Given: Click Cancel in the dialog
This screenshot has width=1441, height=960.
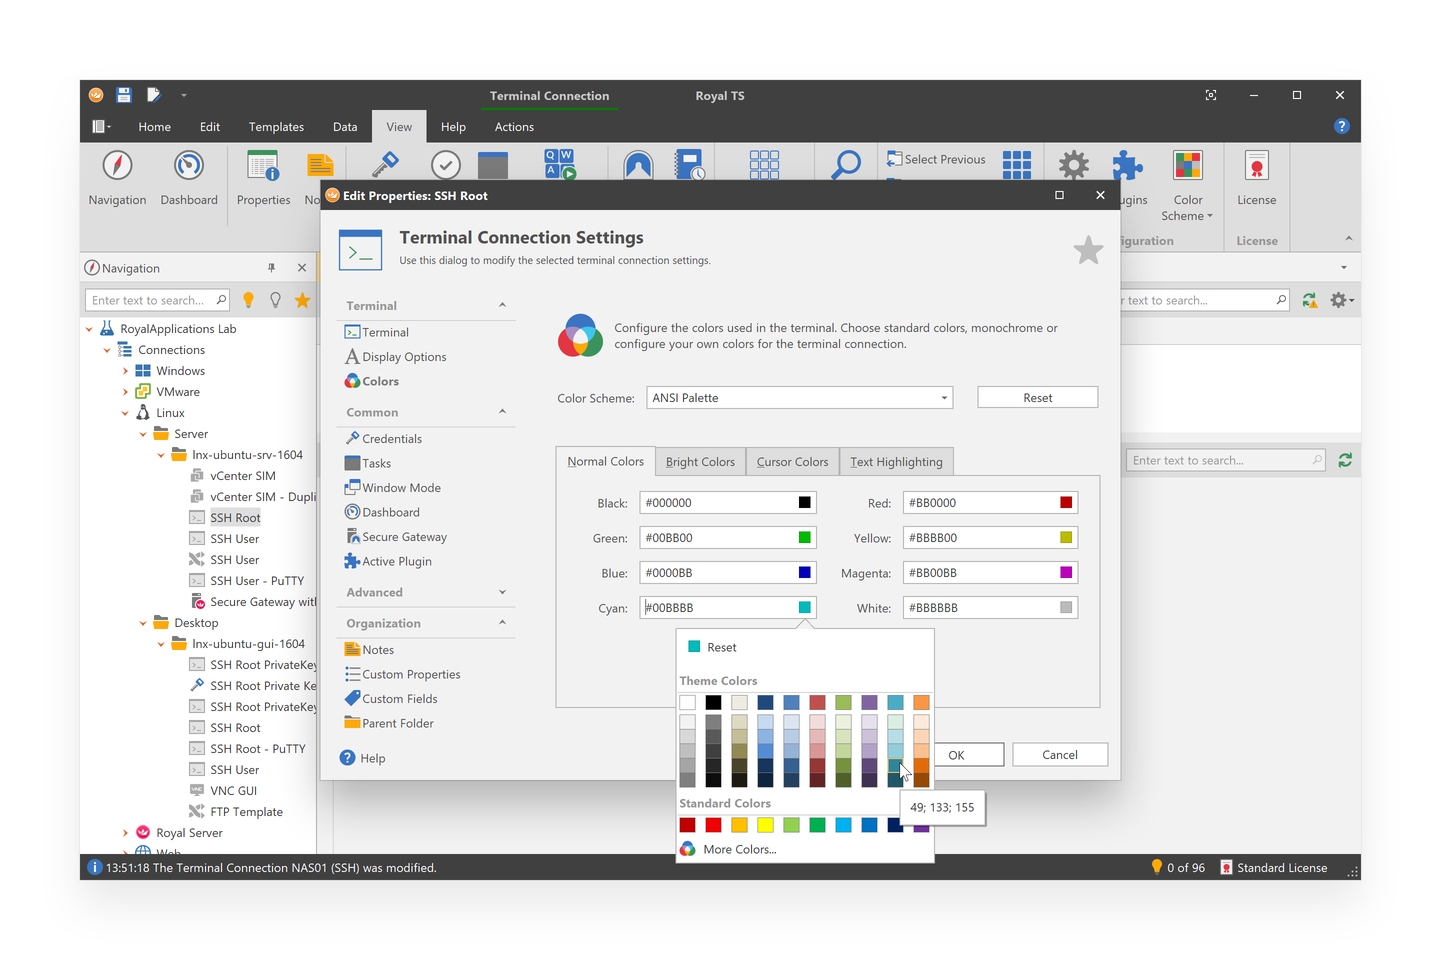Looking at the screenshot, I should tap(1059, 755).
